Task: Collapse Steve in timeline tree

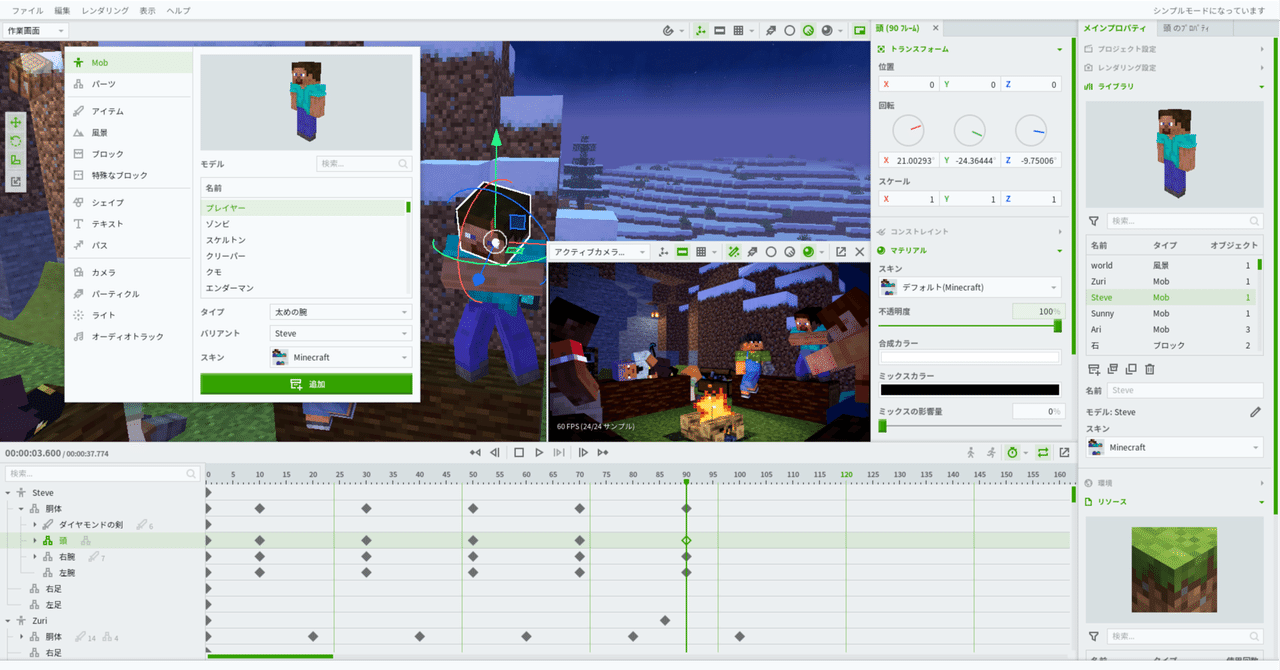Action: coord(8,492)
